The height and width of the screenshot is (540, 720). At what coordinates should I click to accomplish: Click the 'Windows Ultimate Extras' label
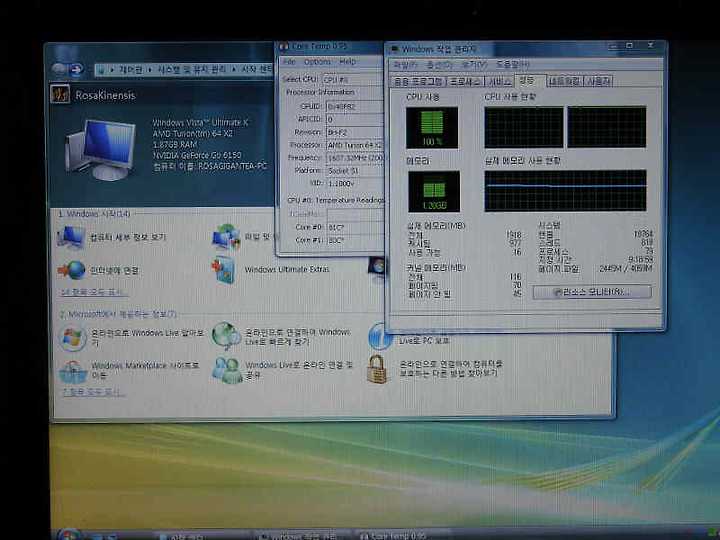point(287,269)
